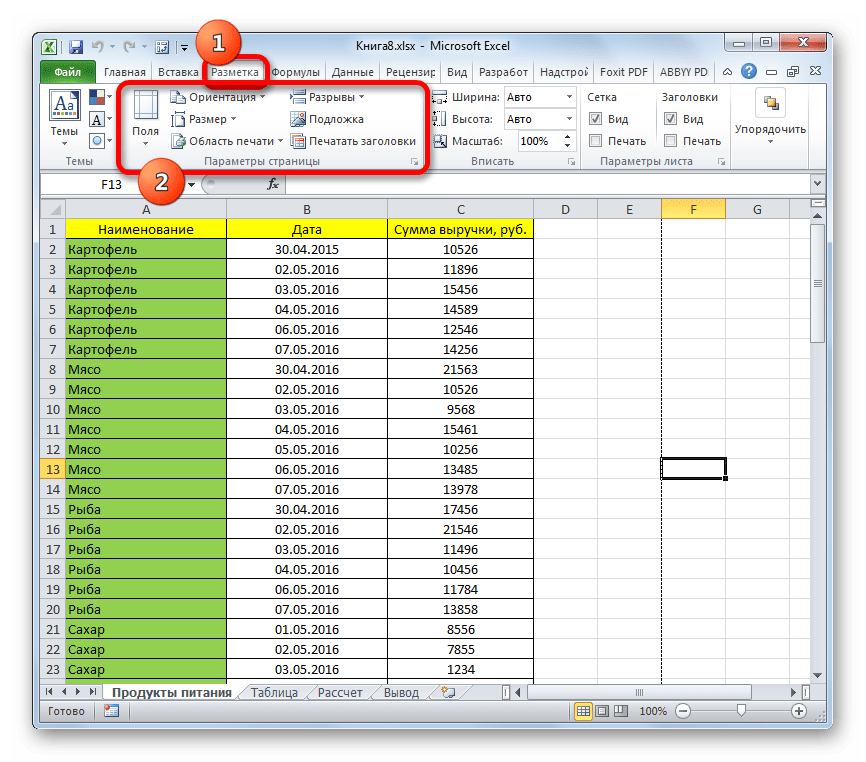Open Customize Quick Access Toolbar dropdown
Image resolution: width=866 pixels, height=762 pixels.
click(x=184, y=47)
